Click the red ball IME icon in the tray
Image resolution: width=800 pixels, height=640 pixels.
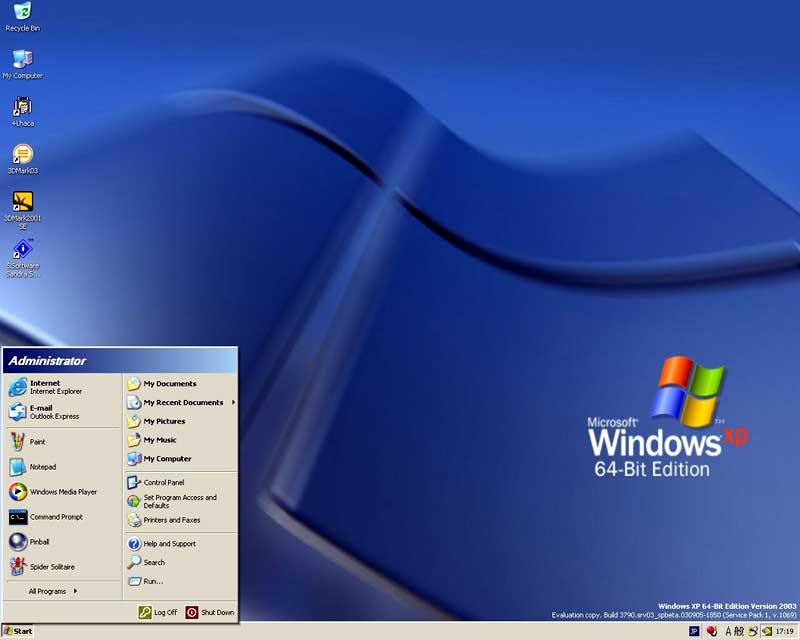coord(711,631)
